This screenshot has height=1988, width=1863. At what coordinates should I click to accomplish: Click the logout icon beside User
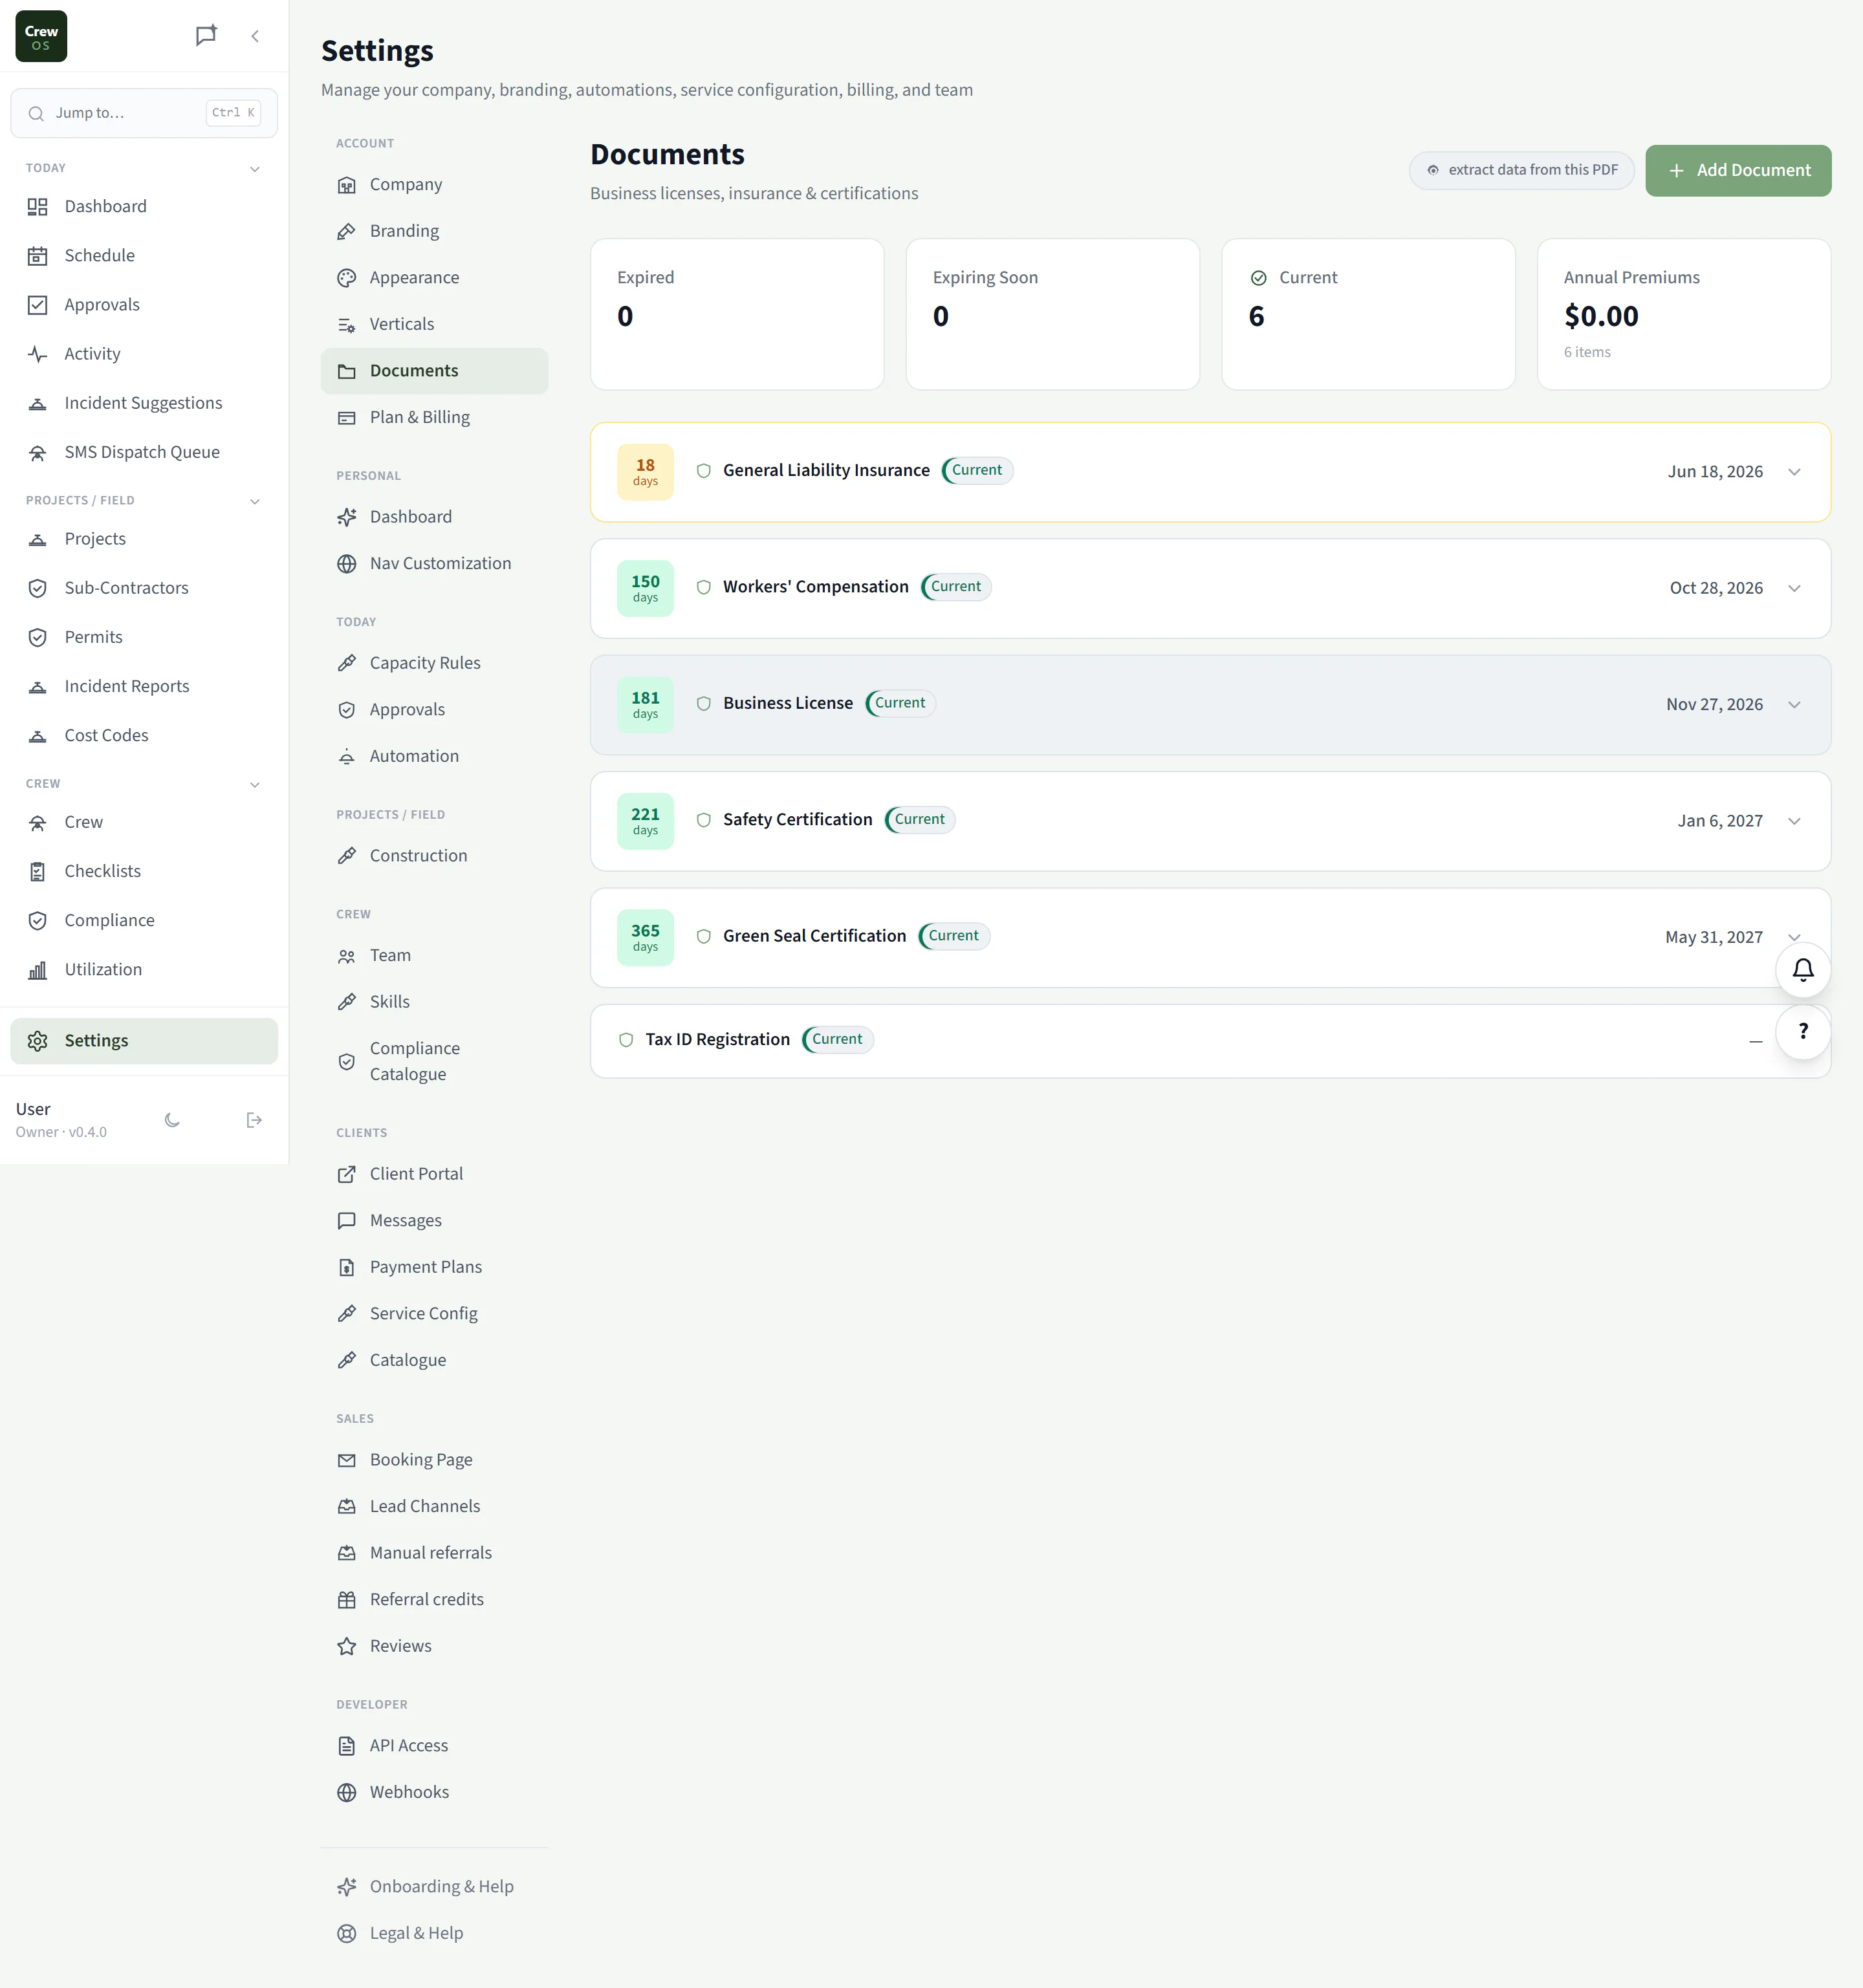coord(254,1120)
